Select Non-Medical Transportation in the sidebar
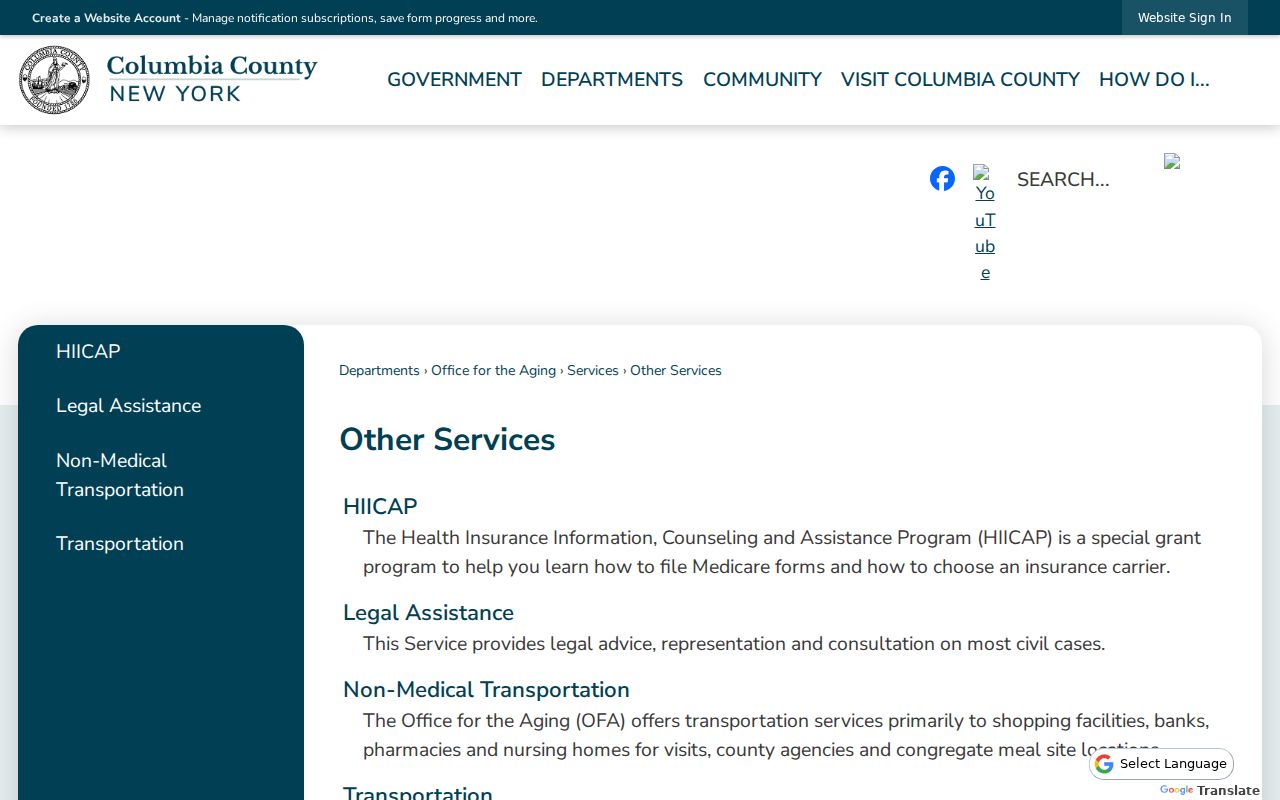 (x=120, y=475)
